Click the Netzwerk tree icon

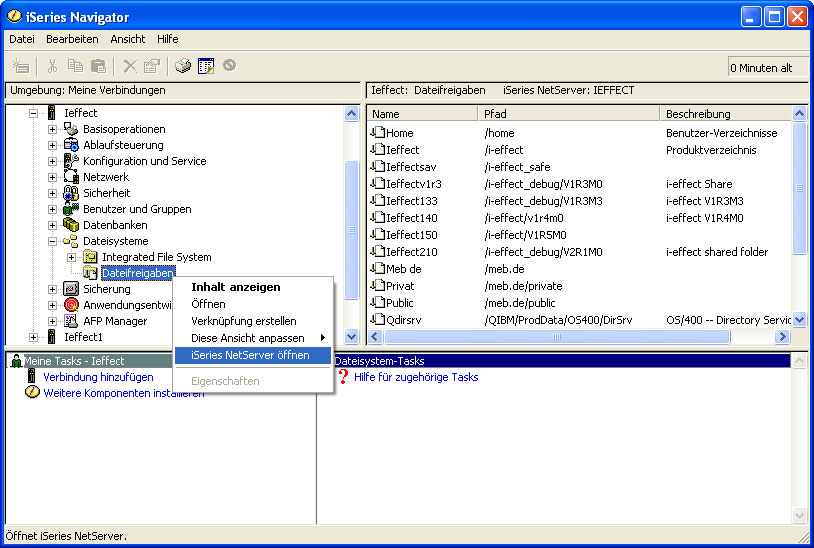tap(71, 177)
